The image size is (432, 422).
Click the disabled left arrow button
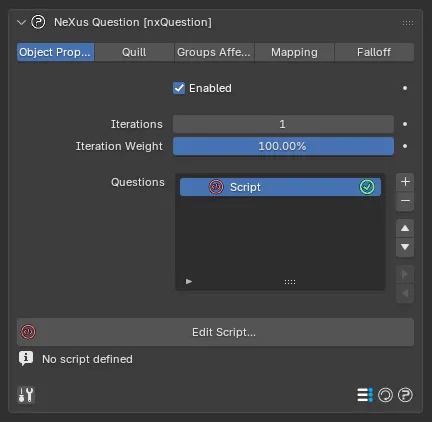[405, 293]
